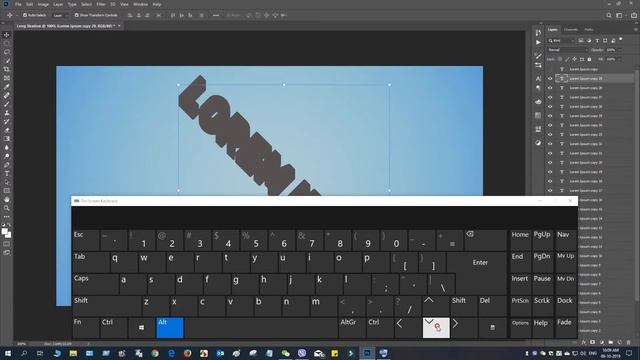Open the Layers panel flyout menu

pyautogui.click(x=636, y=30)
